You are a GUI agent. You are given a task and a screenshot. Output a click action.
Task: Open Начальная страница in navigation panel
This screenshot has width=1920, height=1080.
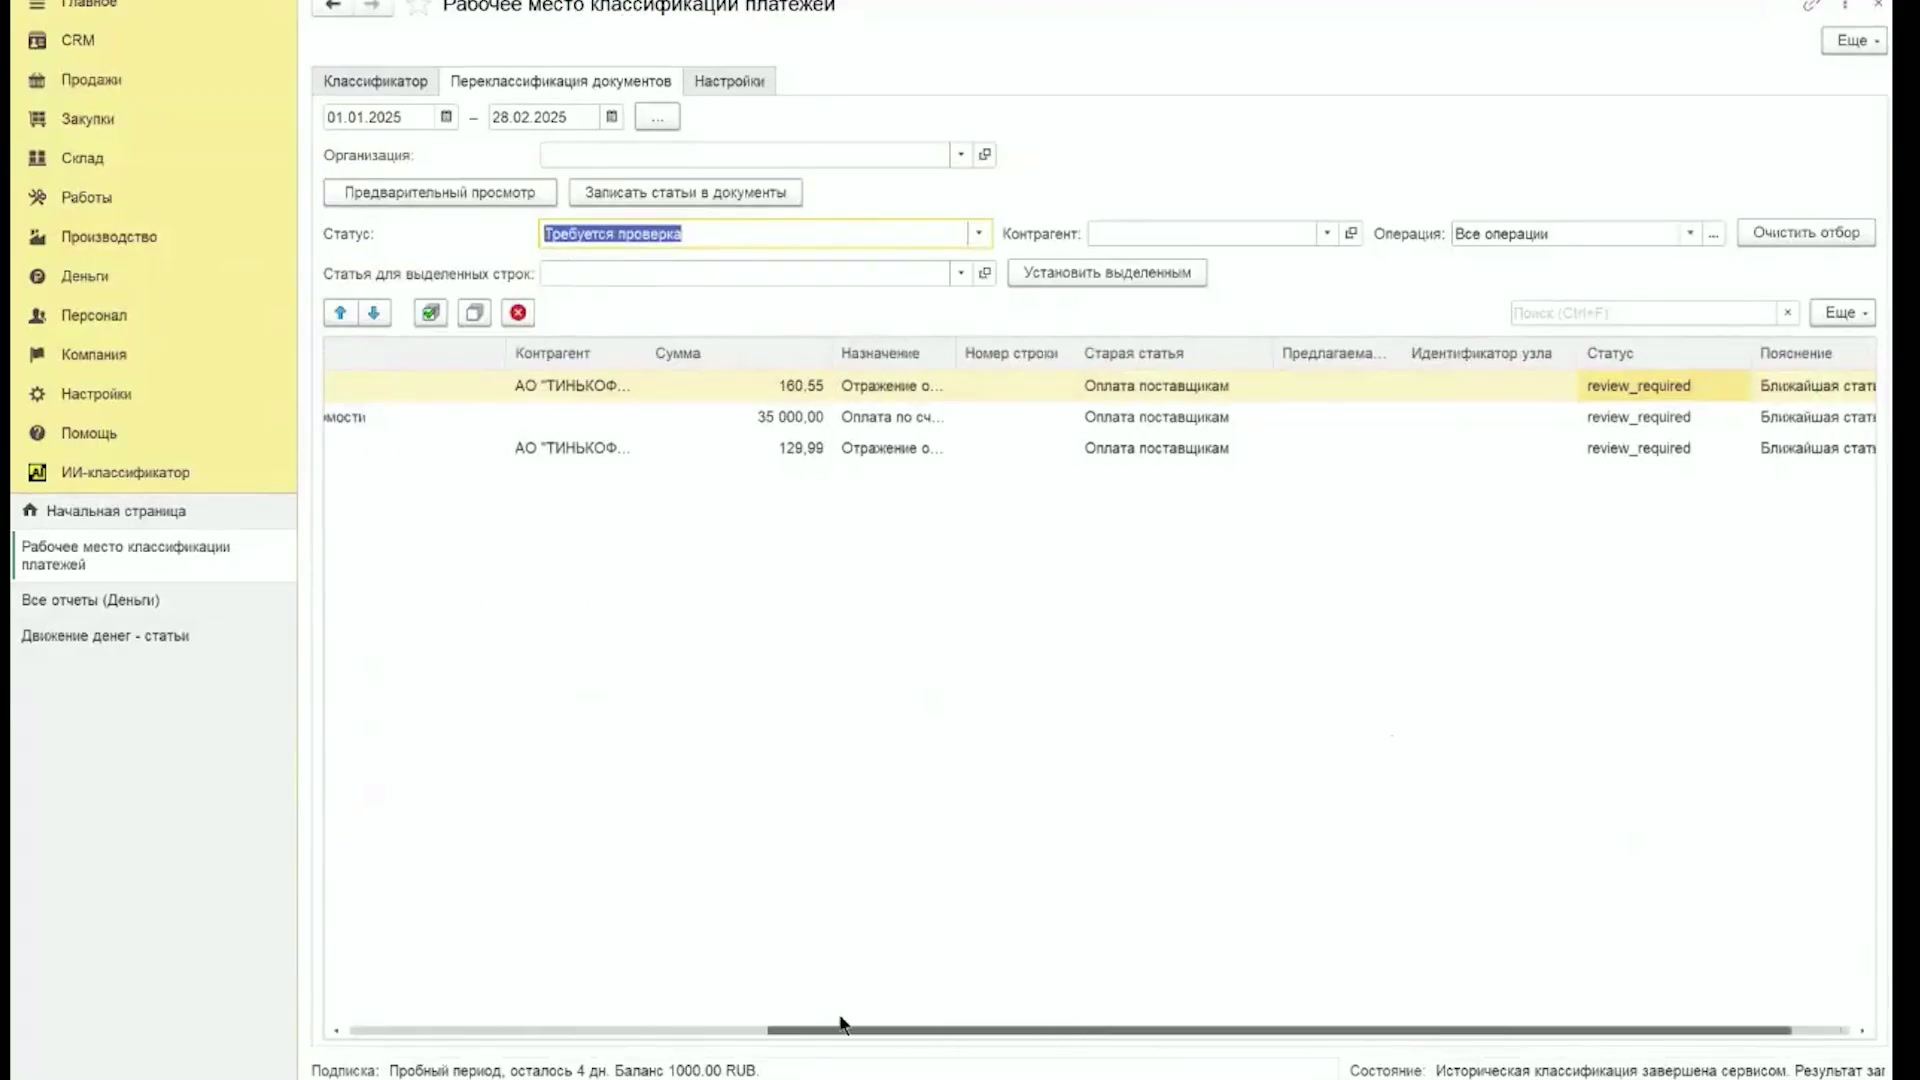[x=116, y=511]
